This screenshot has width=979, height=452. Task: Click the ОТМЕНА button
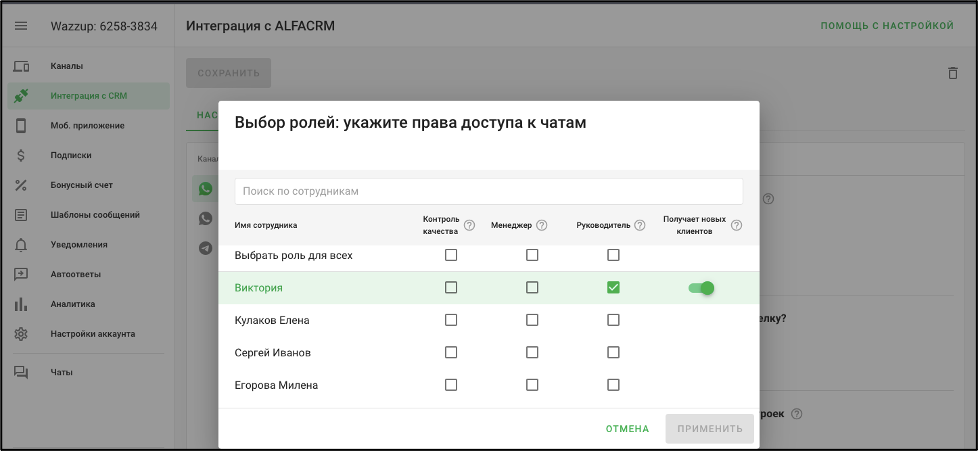[x=627, y=429]
